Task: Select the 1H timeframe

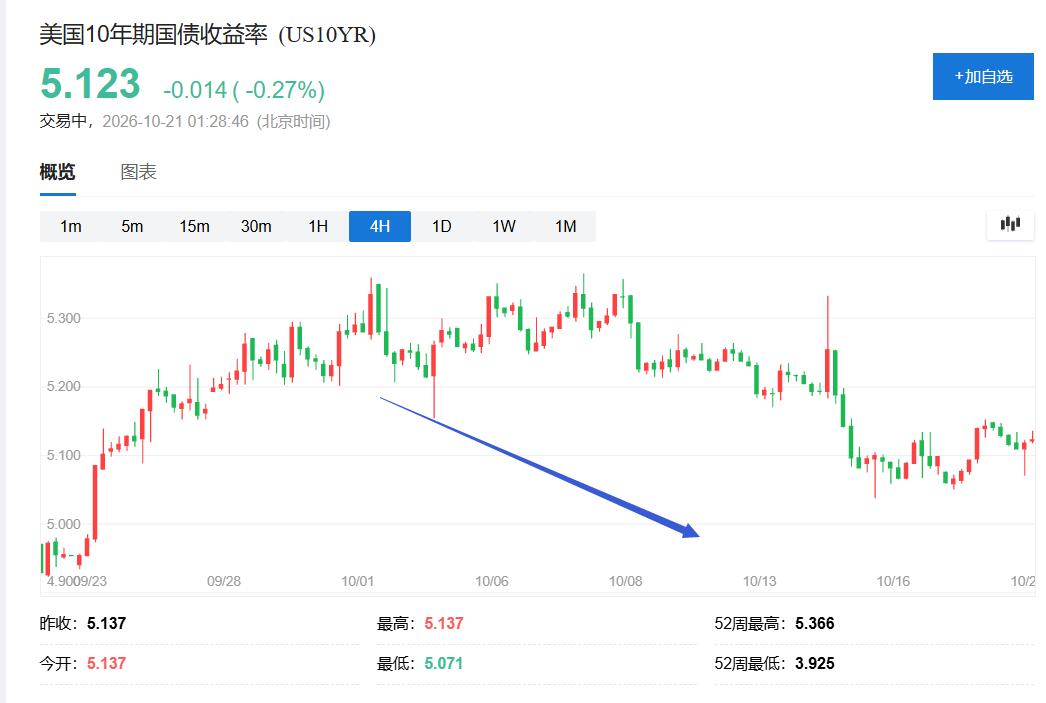Action: (318, 227)
